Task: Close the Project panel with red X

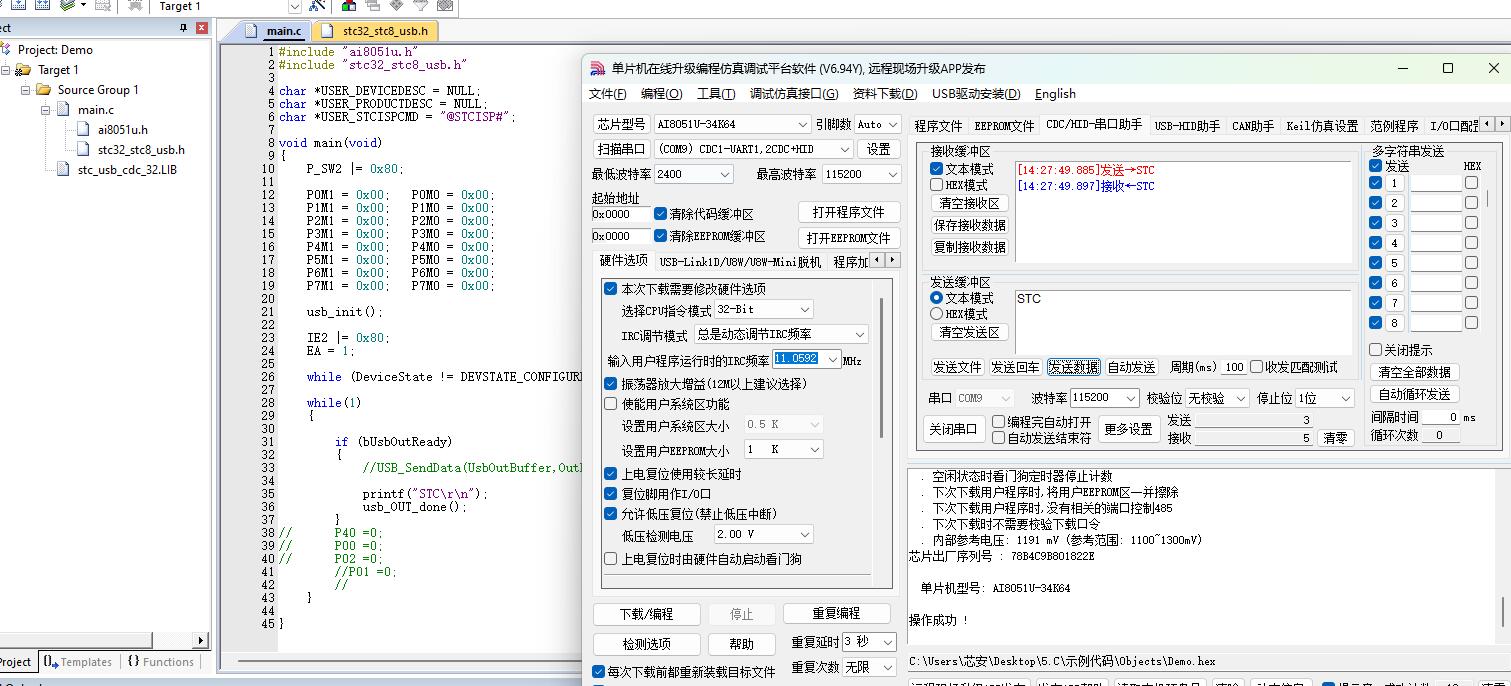Action: (x=203, y=28)
